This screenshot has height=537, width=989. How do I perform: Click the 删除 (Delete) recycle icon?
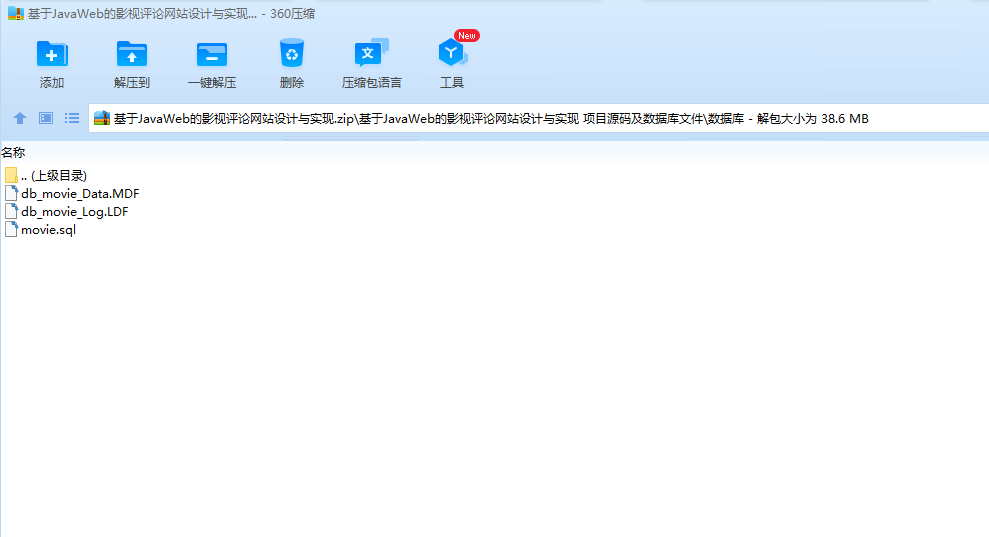click(x=291, y=54)
